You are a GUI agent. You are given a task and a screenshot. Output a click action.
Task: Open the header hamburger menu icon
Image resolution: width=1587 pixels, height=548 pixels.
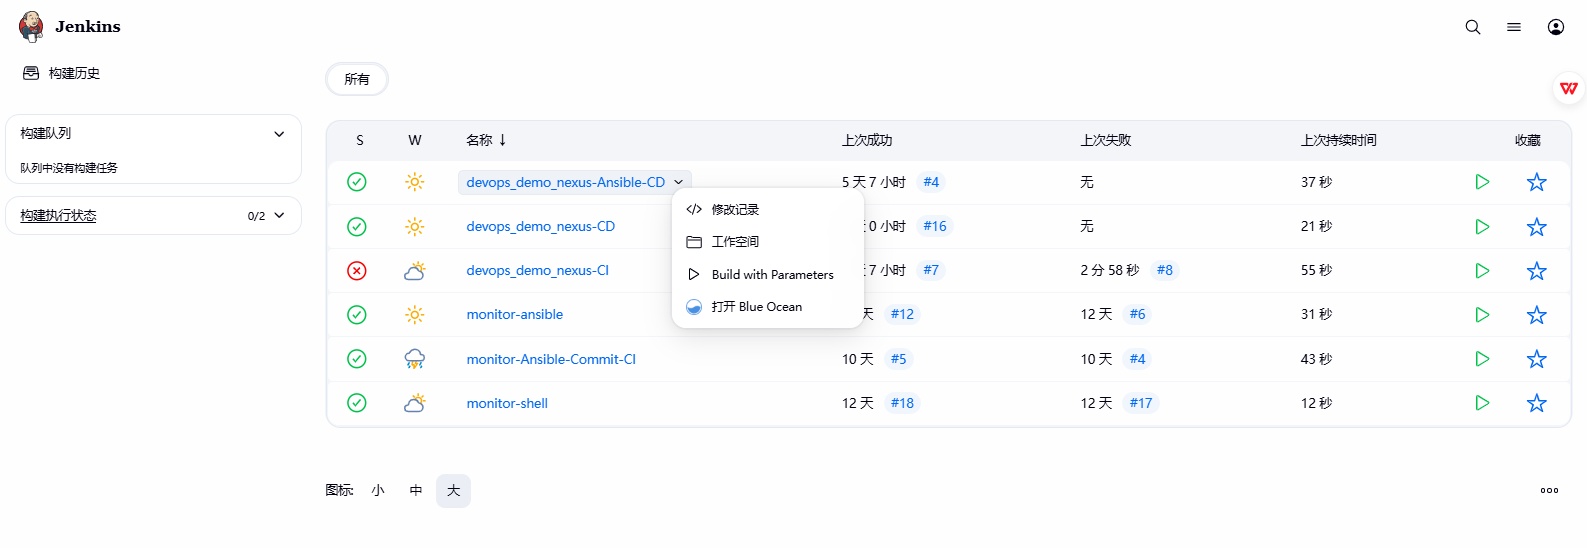click(1513, 27)
